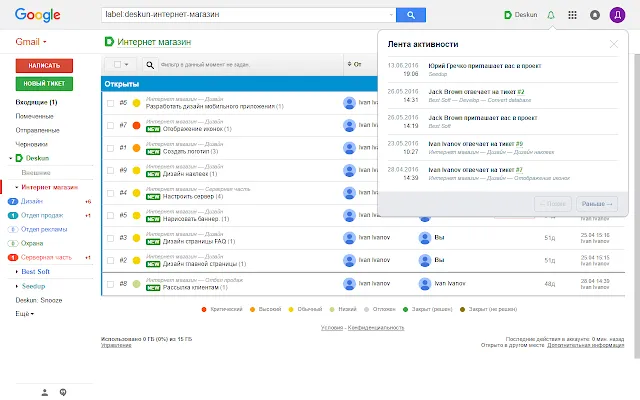Select the checkbox for ticket #3
Image resolution: width=640 pixels, height=400 pixels.
click(110, 238)
